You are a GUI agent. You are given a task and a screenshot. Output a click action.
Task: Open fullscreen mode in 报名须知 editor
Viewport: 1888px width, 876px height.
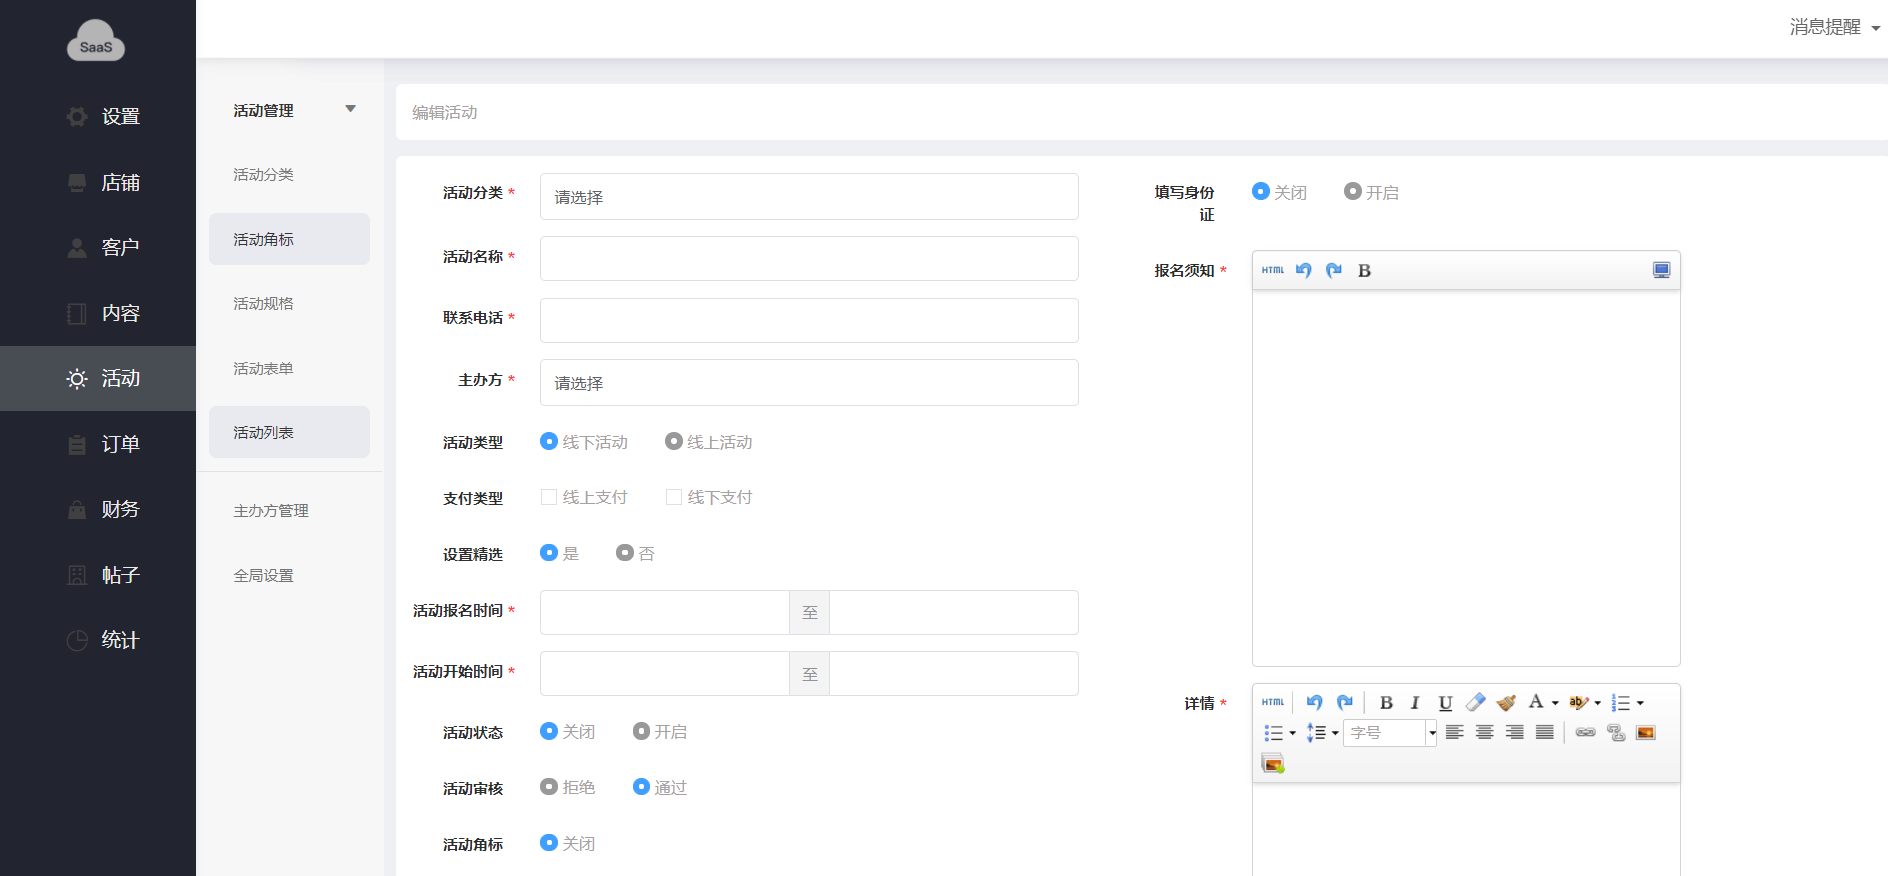[1661, 270]
